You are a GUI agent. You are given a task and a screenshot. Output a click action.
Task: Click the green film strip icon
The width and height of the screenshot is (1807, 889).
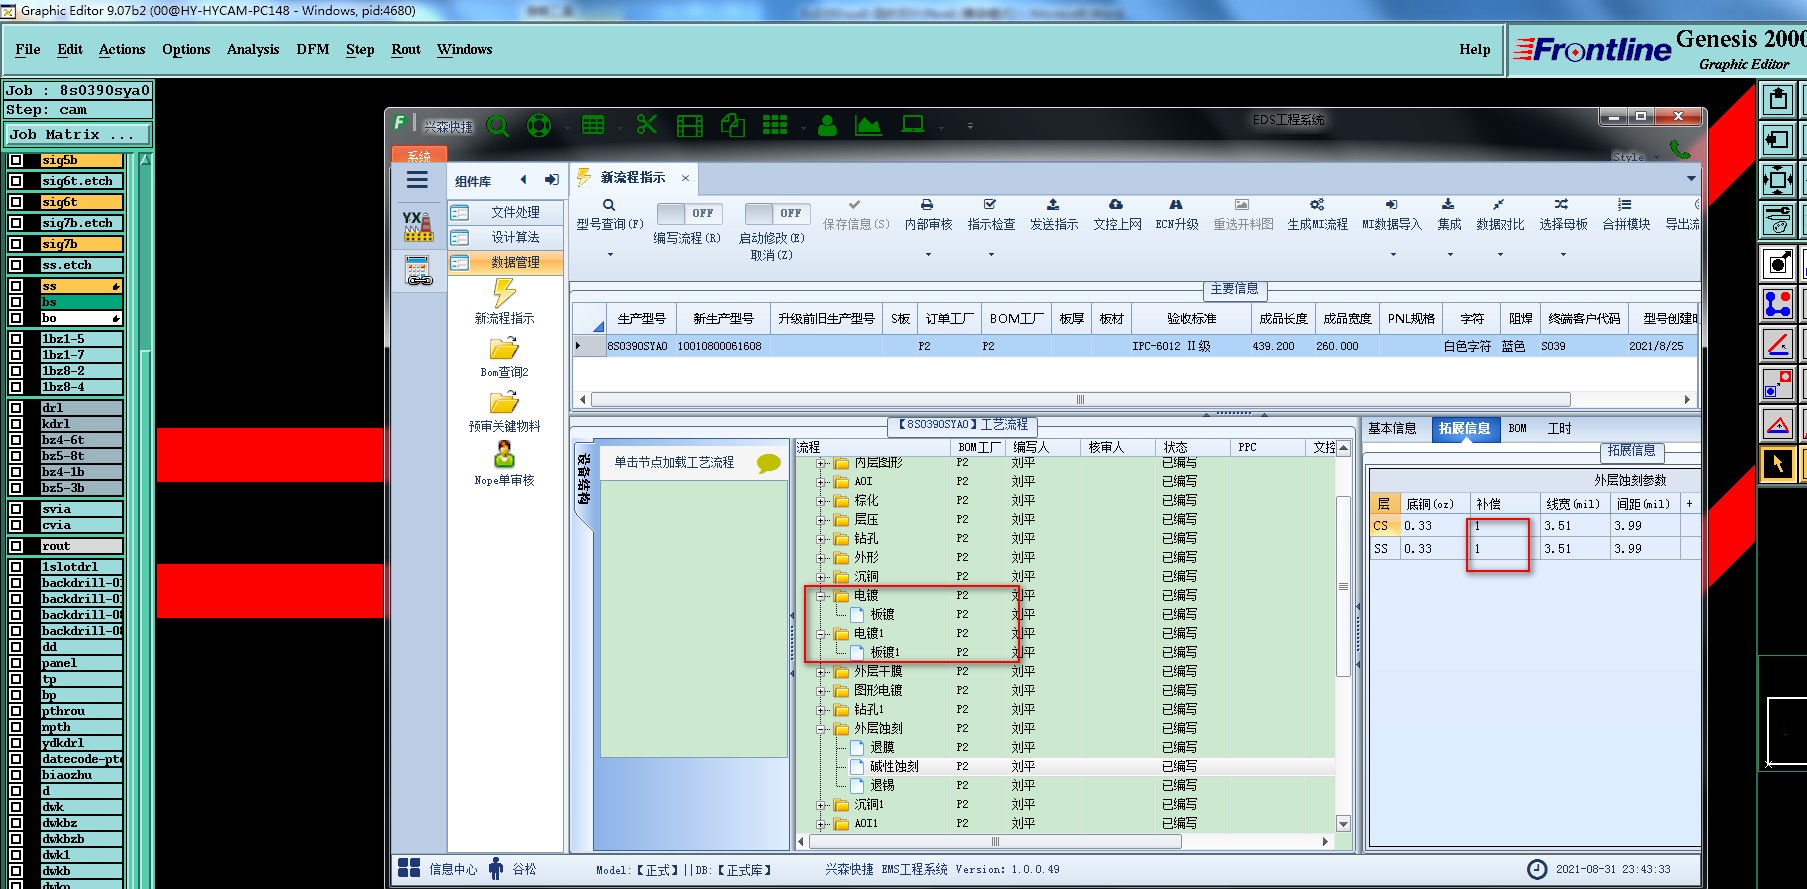tap(690, 126)
